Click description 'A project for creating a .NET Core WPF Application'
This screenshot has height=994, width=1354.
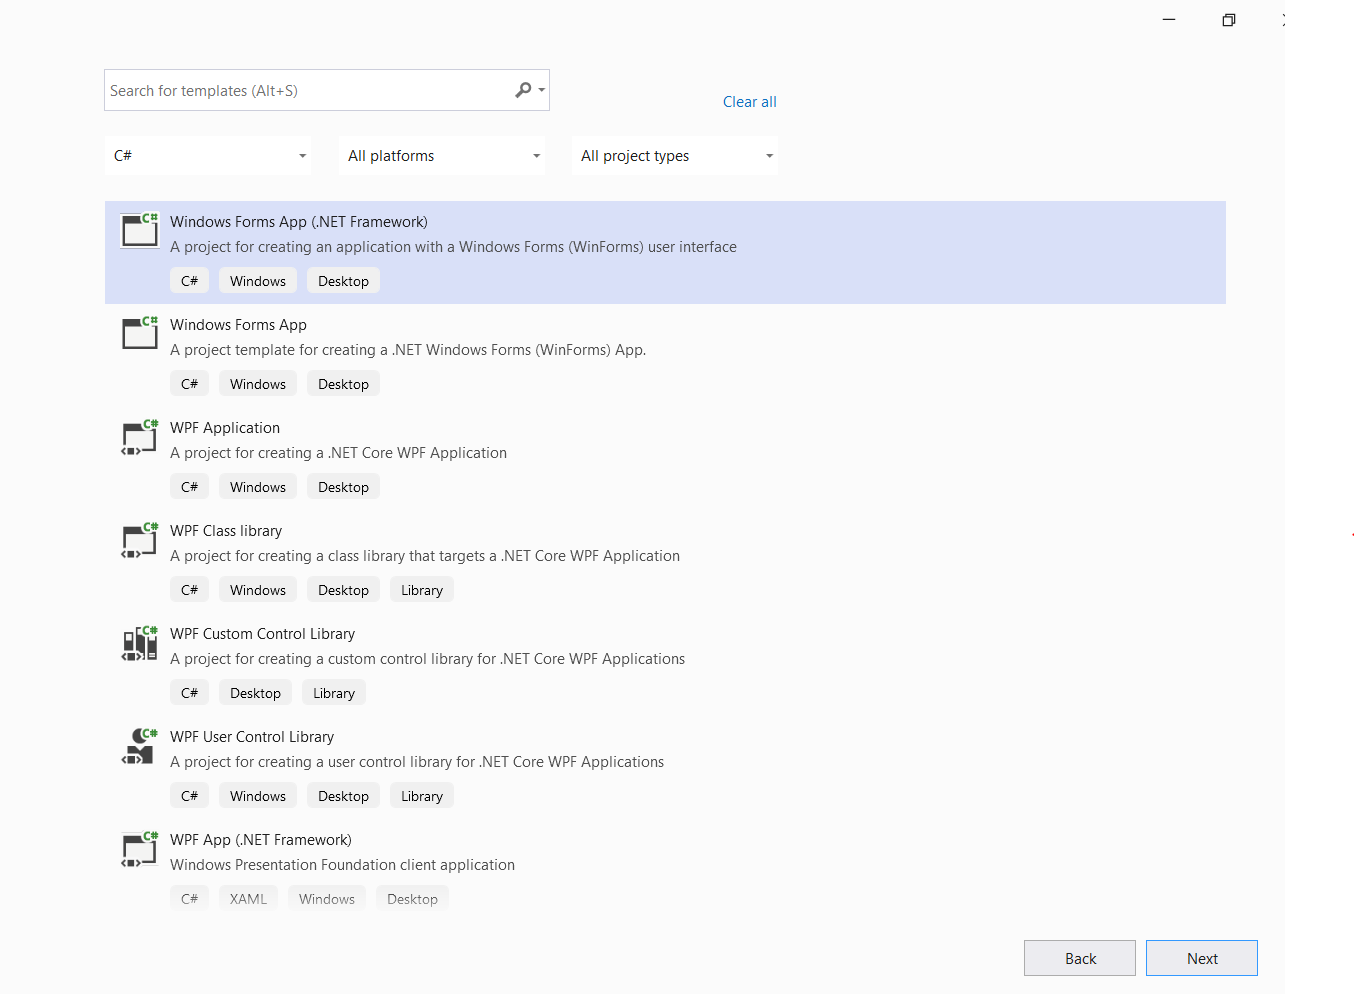(338, 453)
